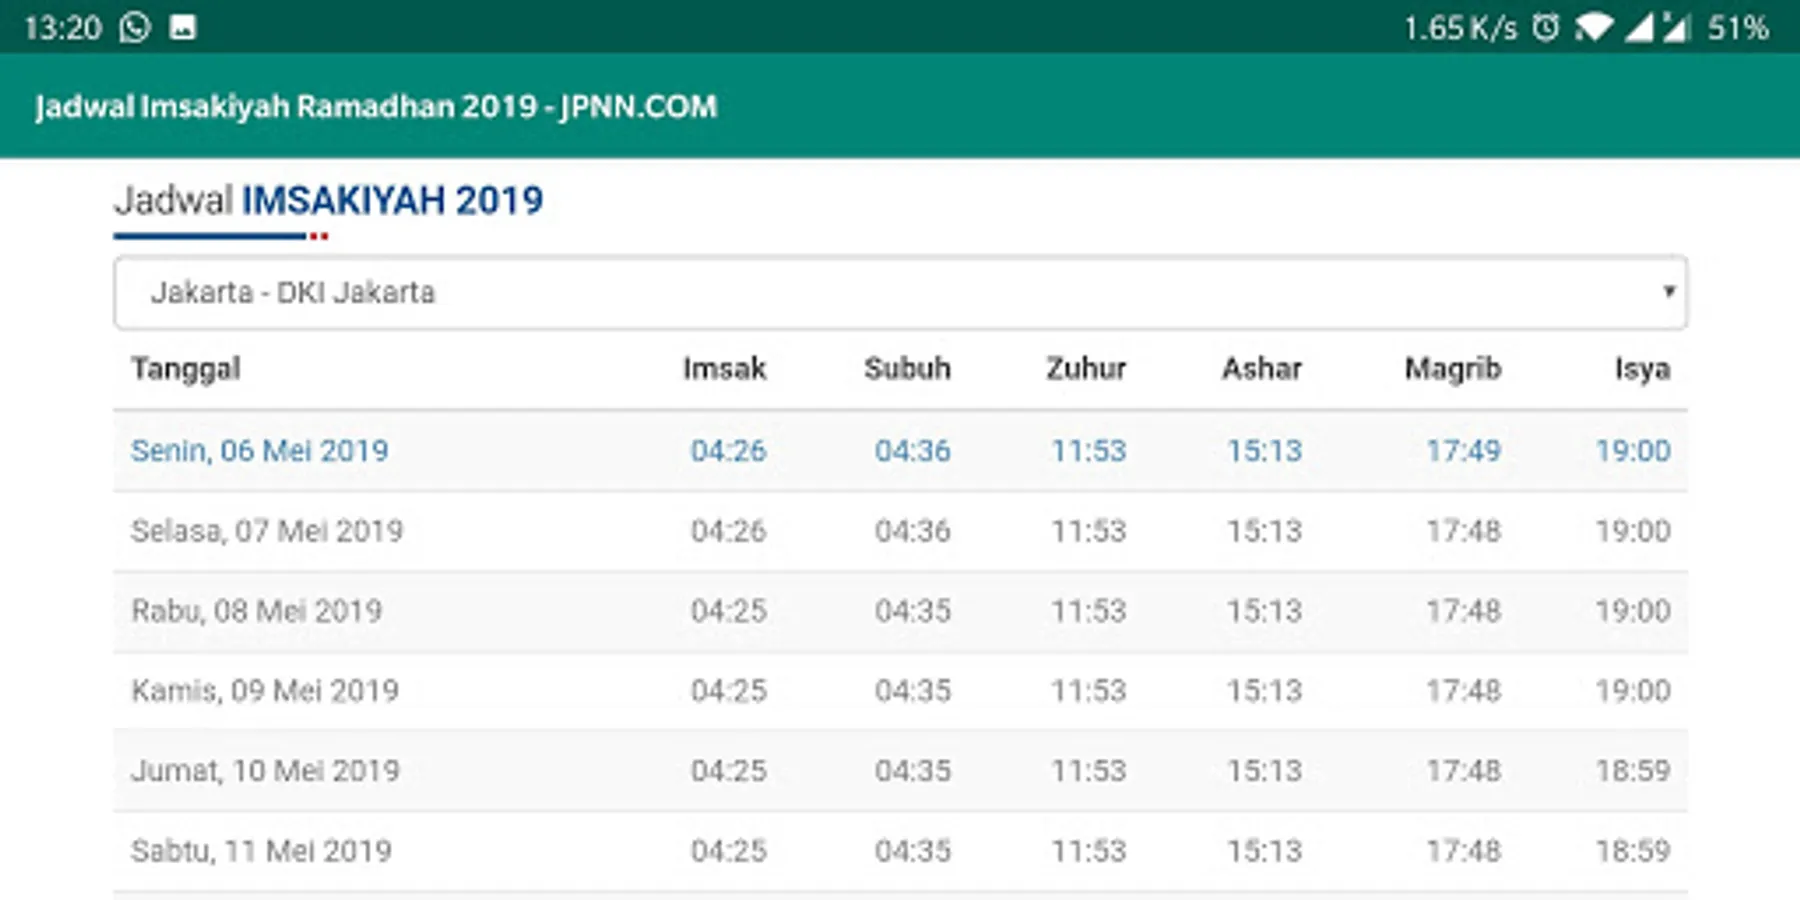Tap the first mobile signal strength icon
1800x900 pixels.
click(1639, 27)
